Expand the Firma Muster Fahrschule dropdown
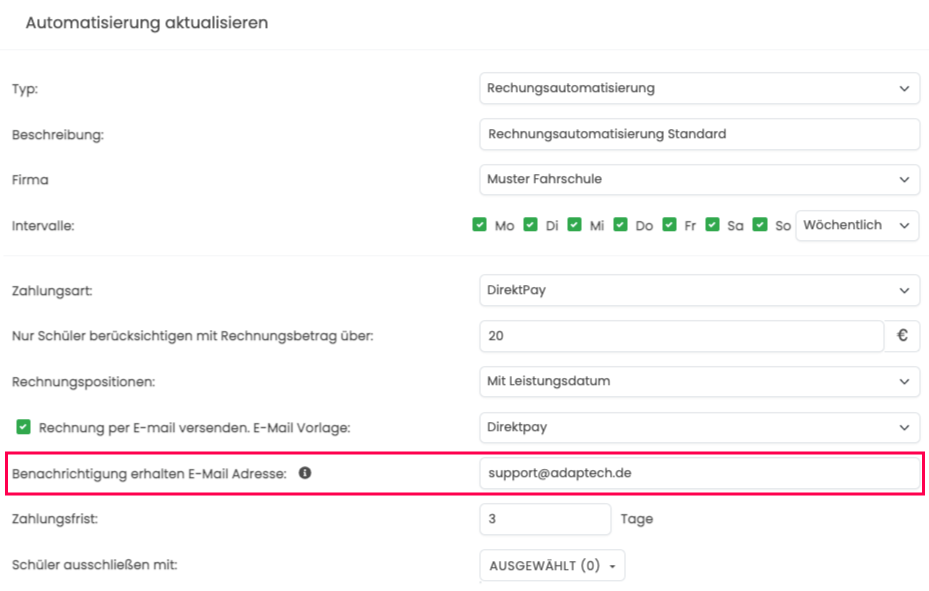Screen dimensions: 929x591 (x=699, y=179)
